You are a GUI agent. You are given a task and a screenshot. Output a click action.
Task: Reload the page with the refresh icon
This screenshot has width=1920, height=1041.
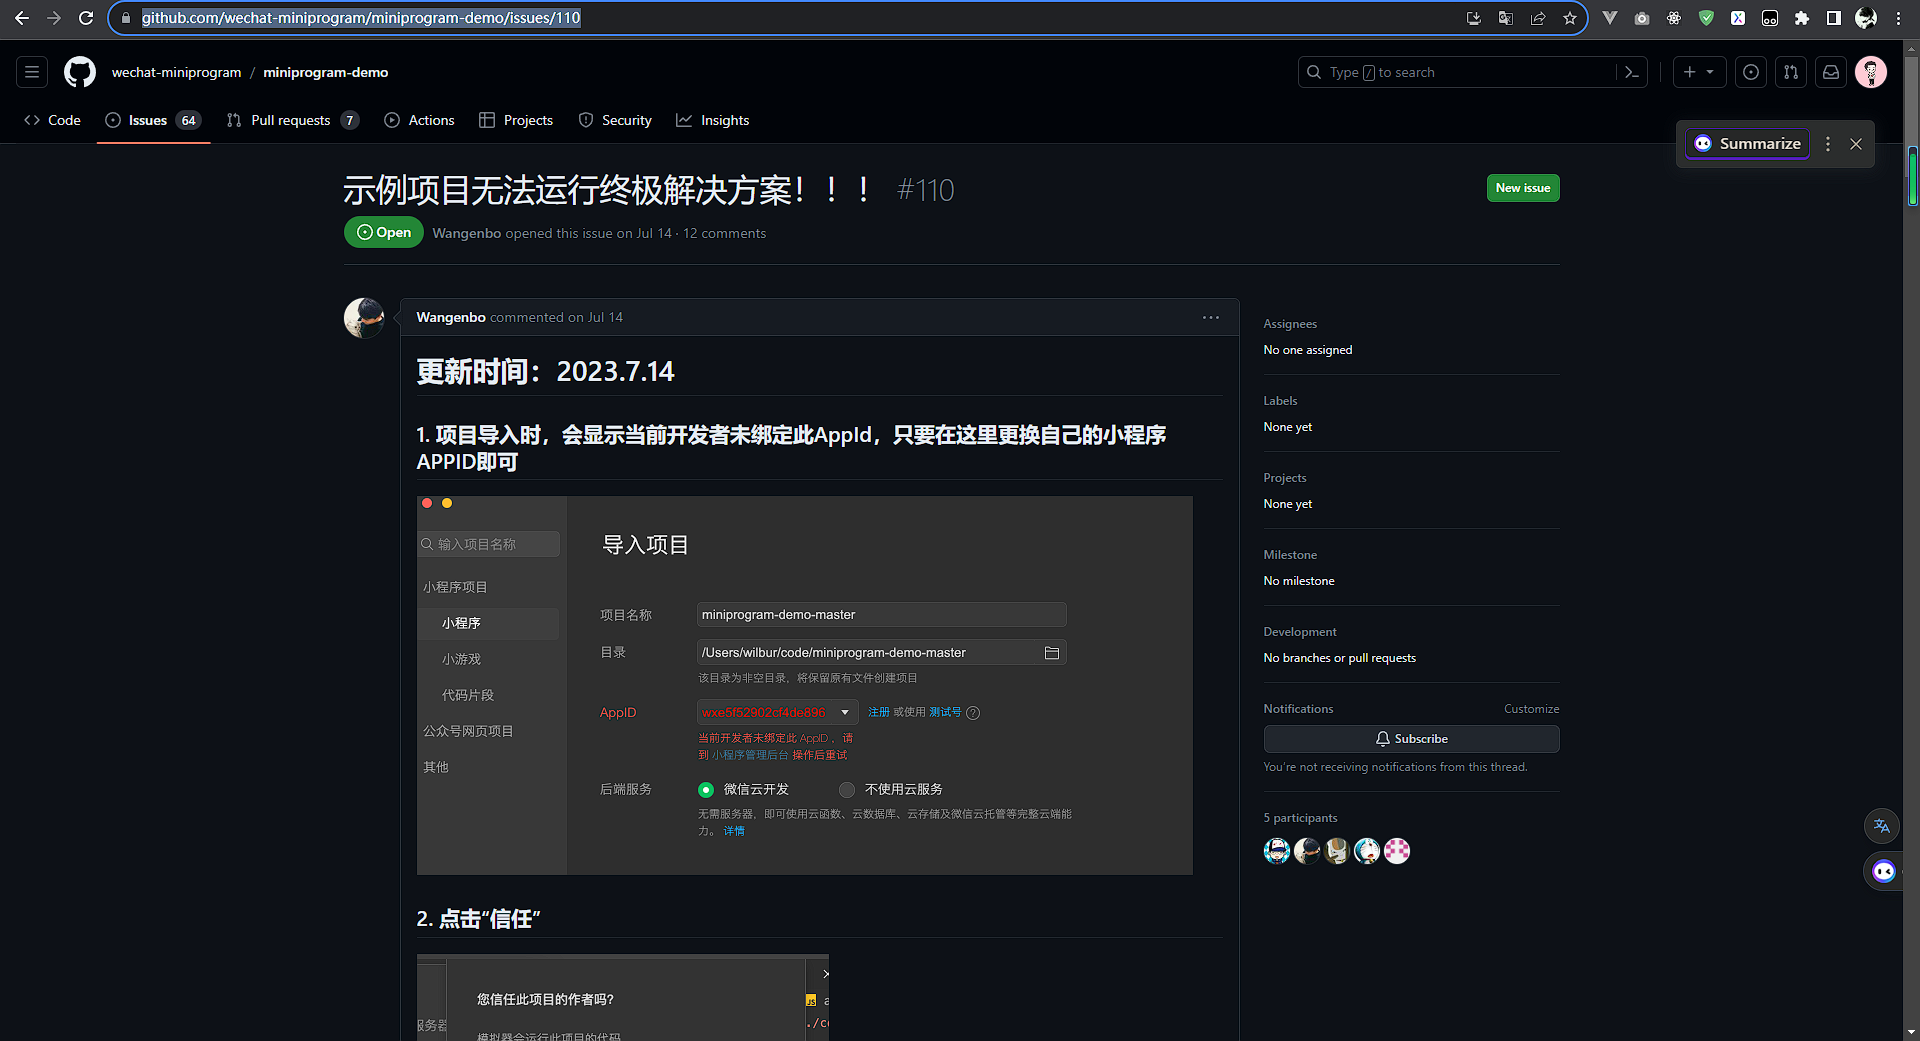(x=86, y=18)
